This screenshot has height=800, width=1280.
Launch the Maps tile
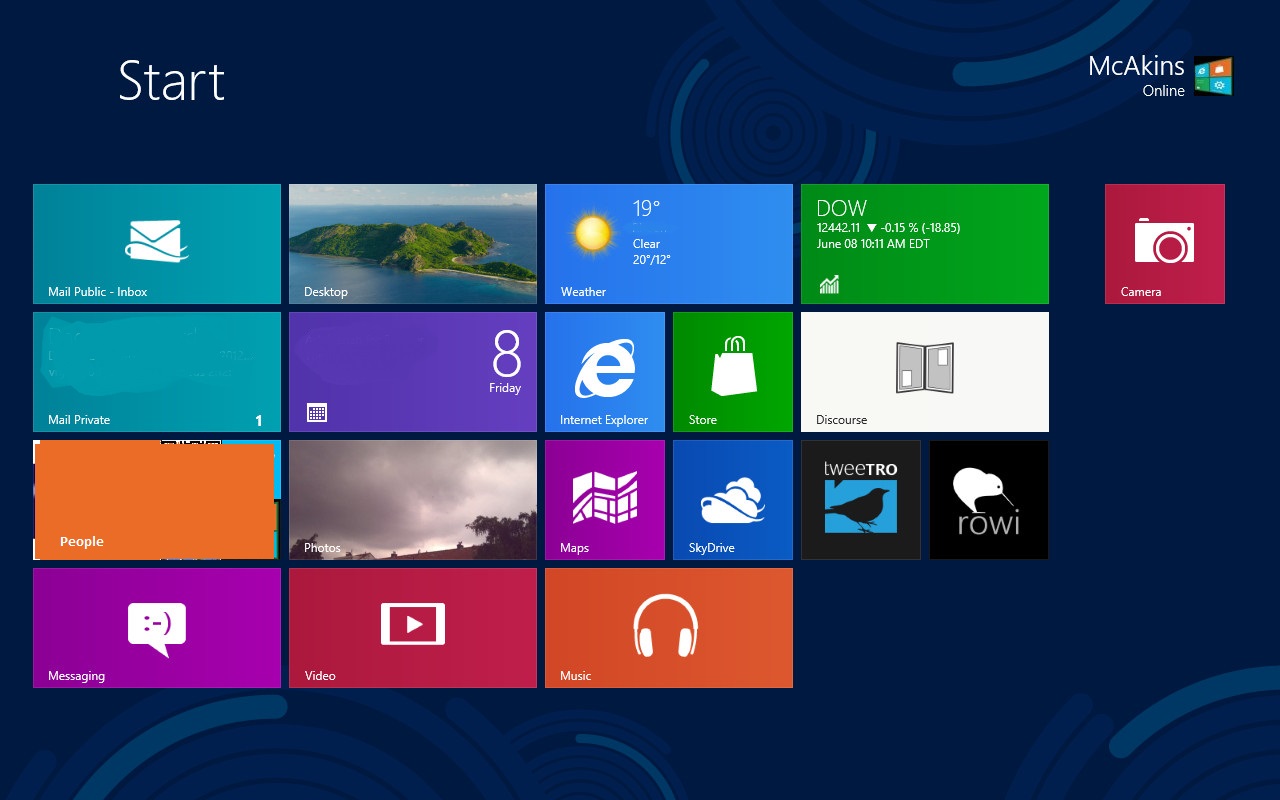coord(604,499)
